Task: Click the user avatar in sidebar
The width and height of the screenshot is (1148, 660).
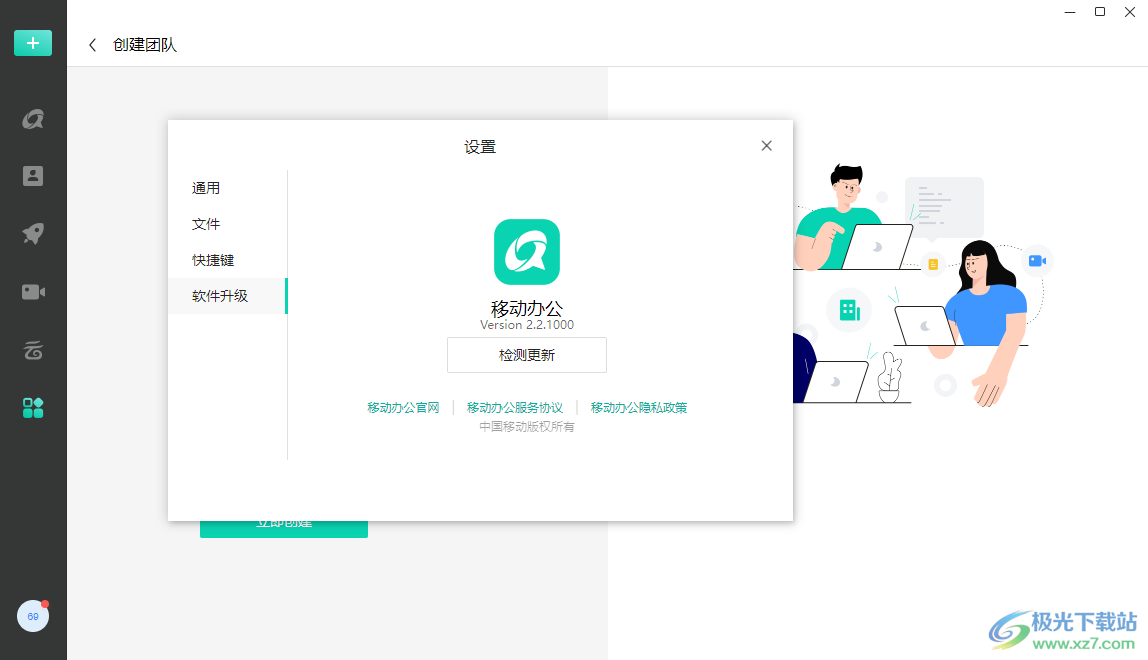Action: click(33, 616)
